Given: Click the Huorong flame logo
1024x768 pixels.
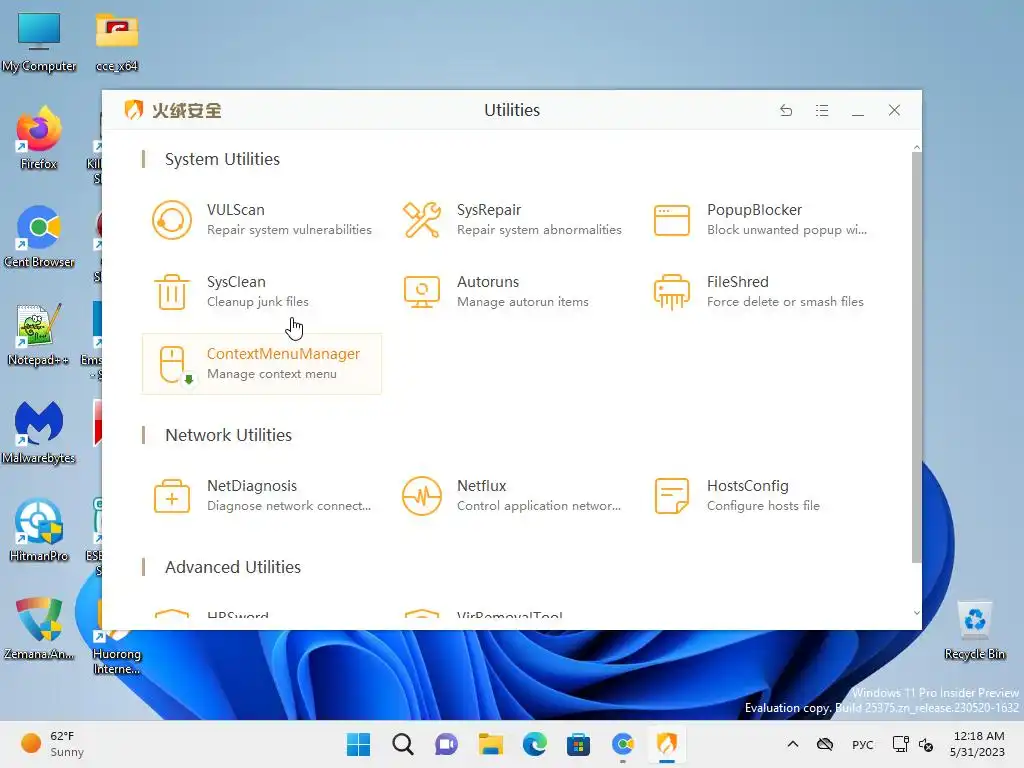Looking at the screenshot, I should point(134,110).
